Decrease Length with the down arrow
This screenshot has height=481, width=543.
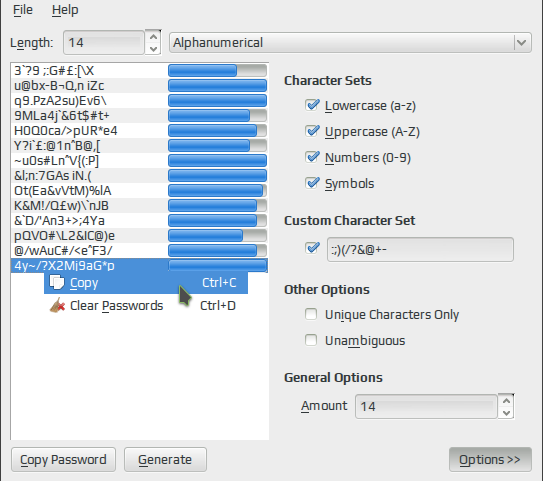pos(153,49)
